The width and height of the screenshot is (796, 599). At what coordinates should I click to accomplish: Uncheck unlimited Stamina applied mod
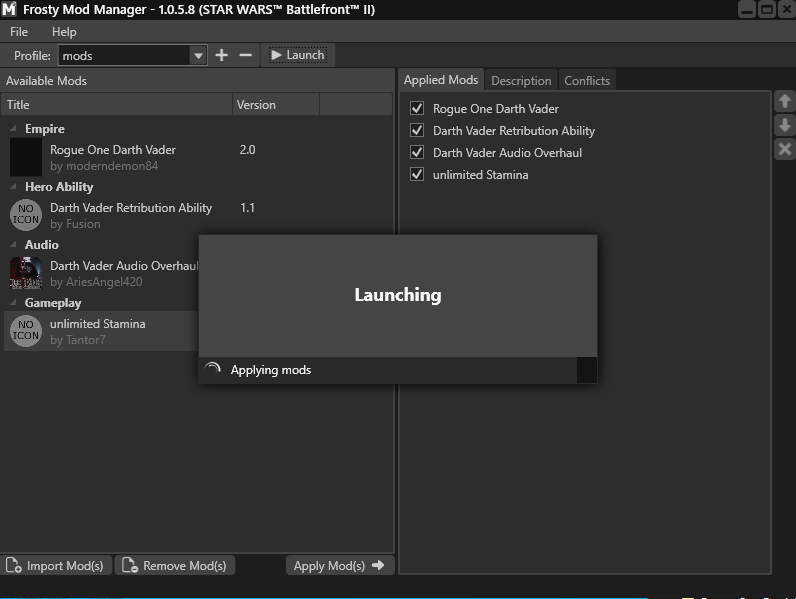click(417, 175)
